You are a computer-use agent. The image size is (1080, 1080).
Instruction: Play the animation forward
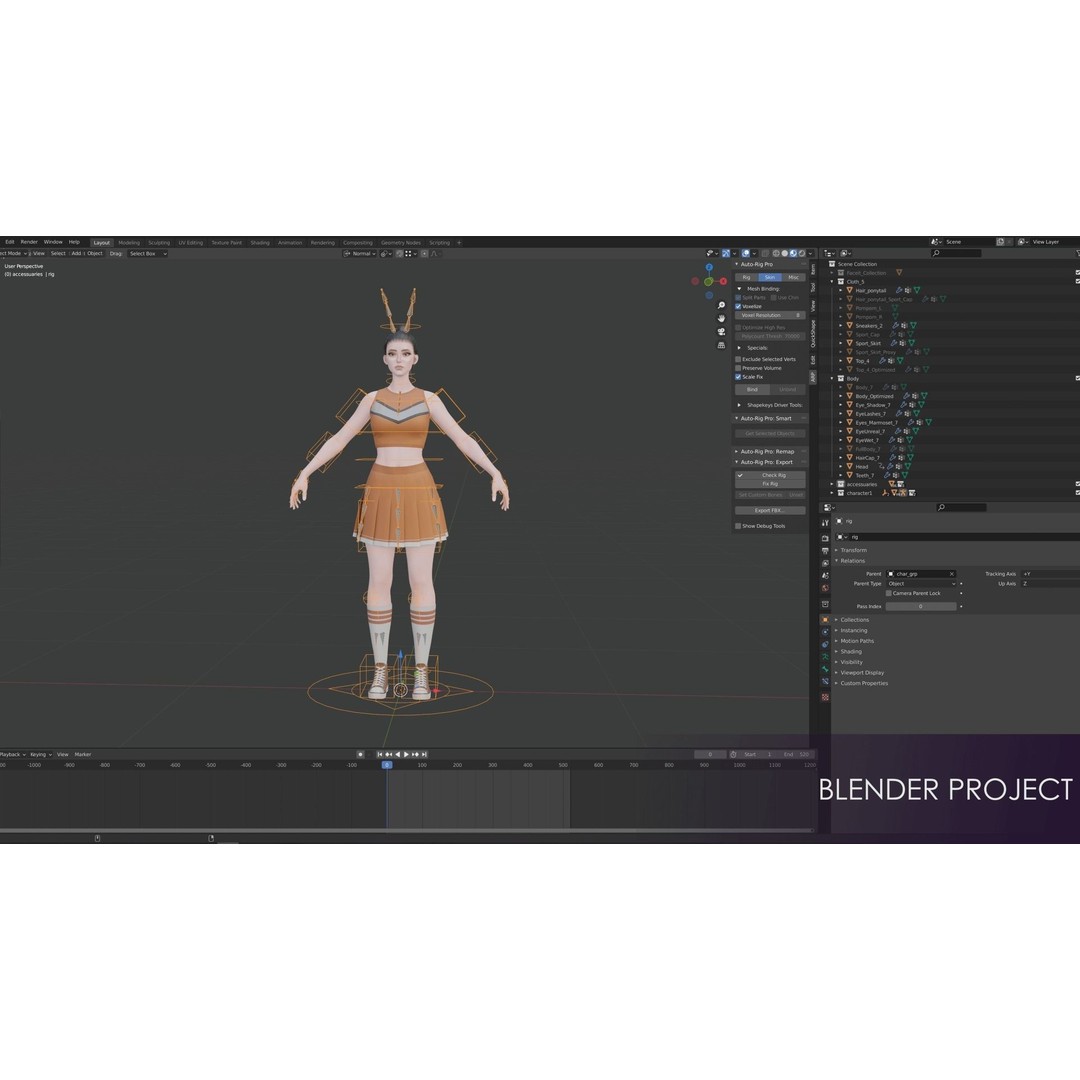[406, 754]
